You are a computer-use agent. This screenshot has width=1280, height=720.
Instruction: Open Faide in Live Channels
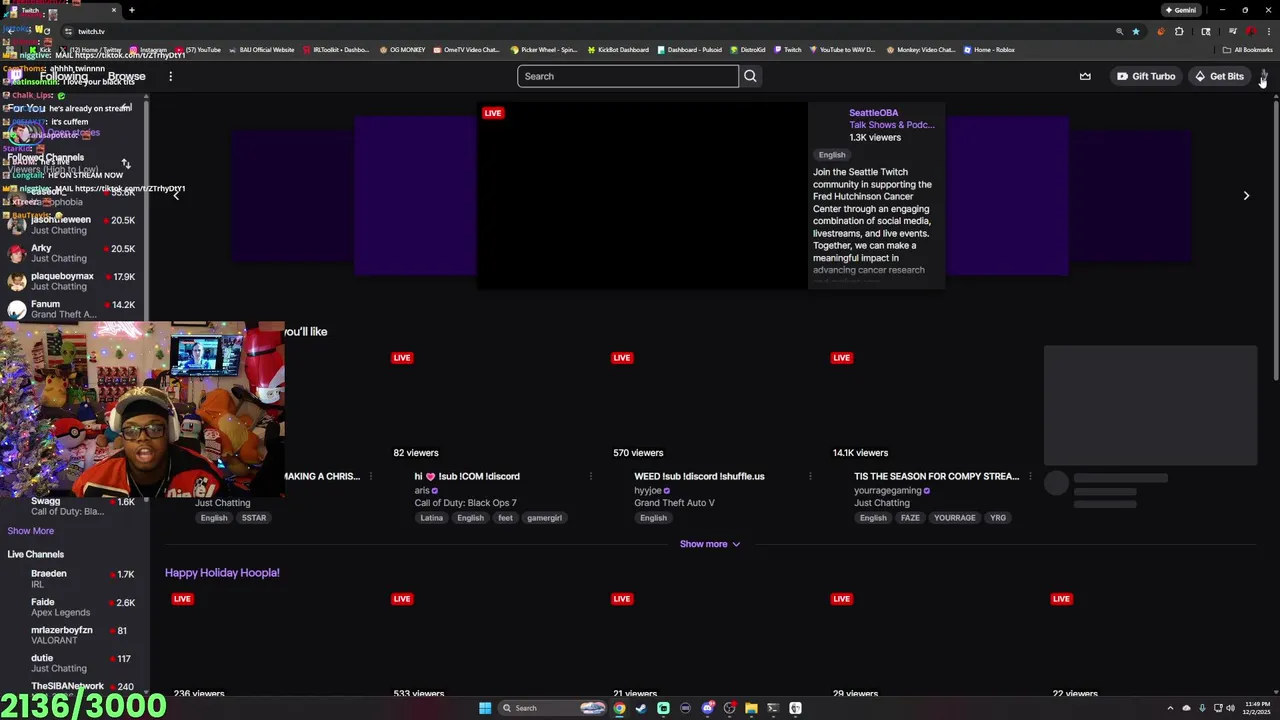click(x=75, y=607)
